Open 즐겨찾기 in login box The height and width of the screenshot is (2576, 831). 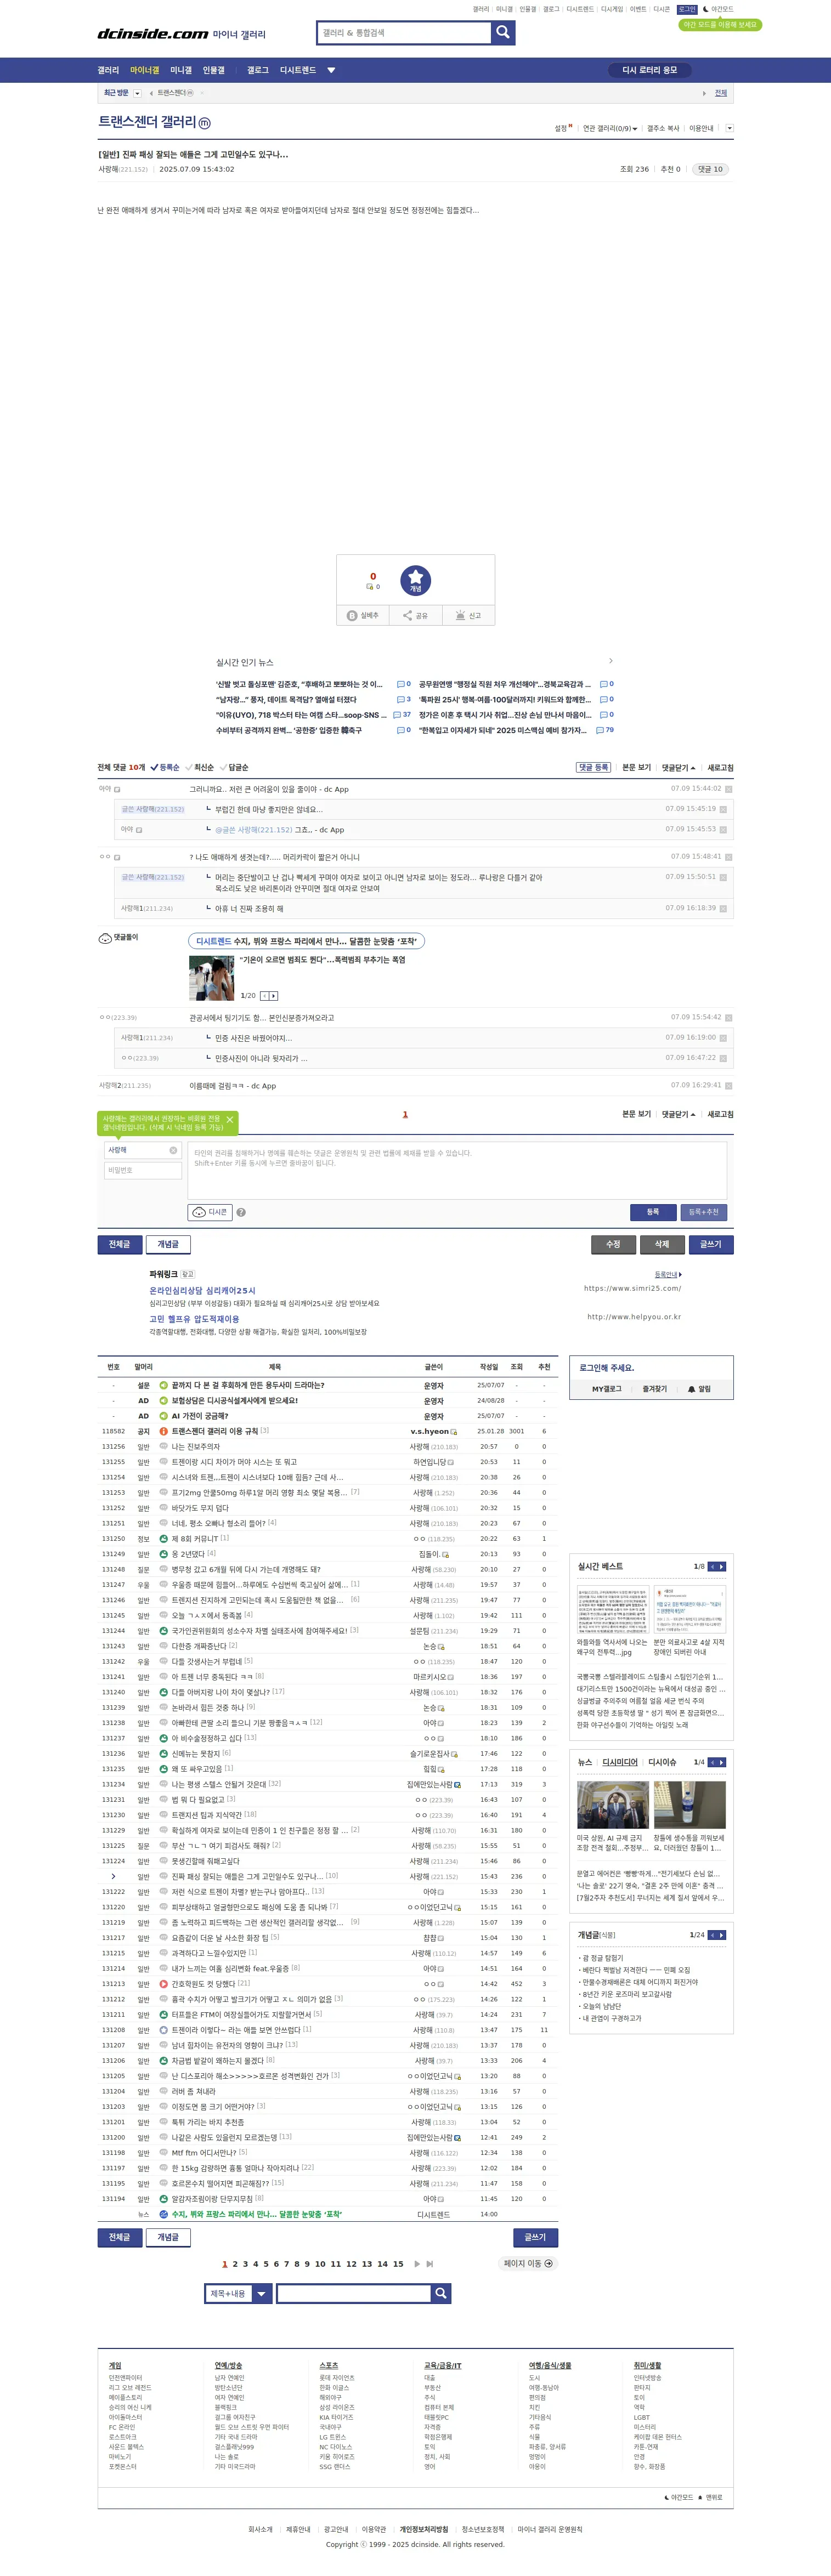[654, 1389]
